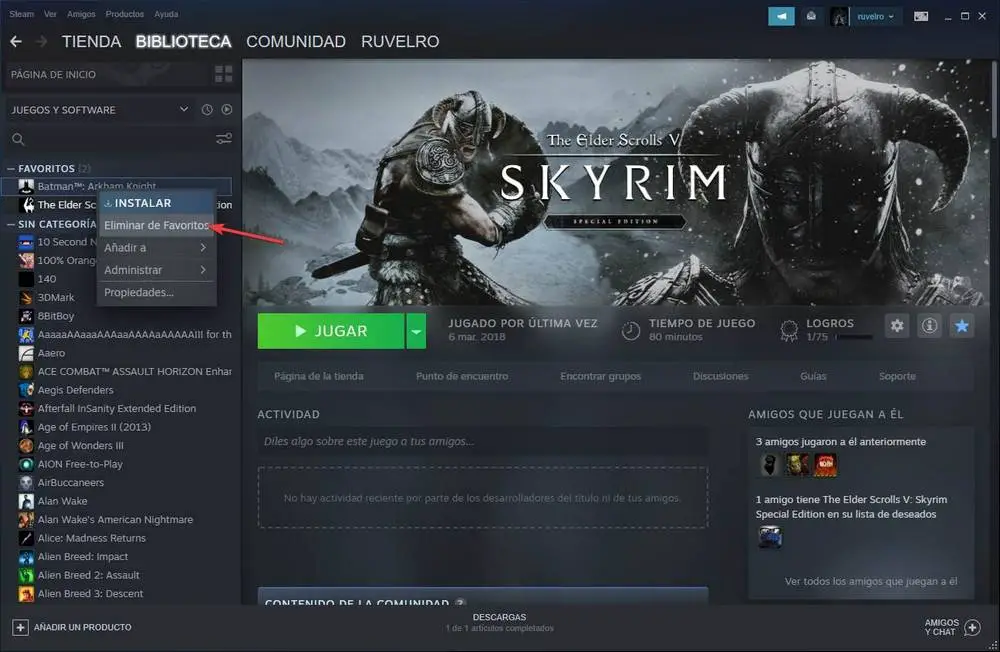Screen dimensions: 1000x652
Task: Select Afterfall InSanity Extended Edition
Action: 117,408
